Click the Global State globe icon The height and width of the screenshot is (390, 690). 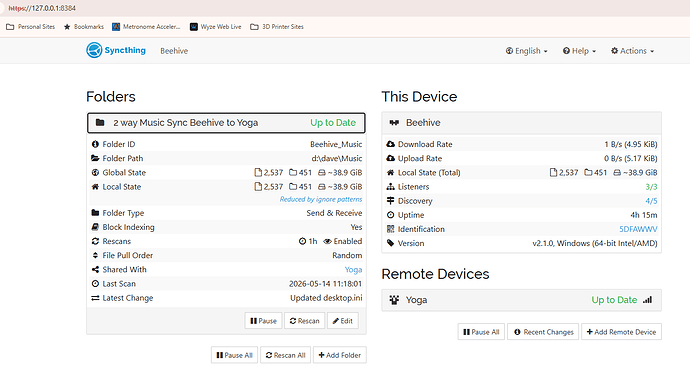pos(95,173)
